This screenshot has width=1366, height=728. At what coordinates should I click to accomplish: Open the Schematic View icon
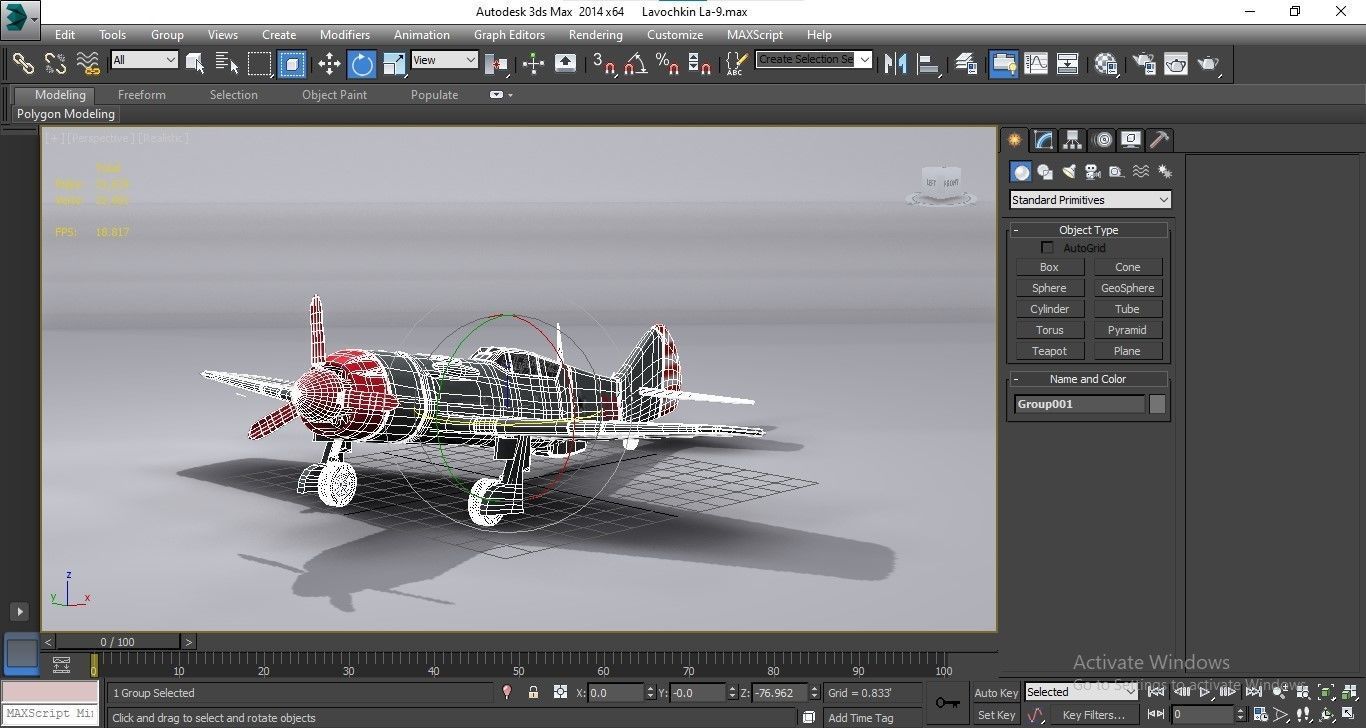(1068, 64)
